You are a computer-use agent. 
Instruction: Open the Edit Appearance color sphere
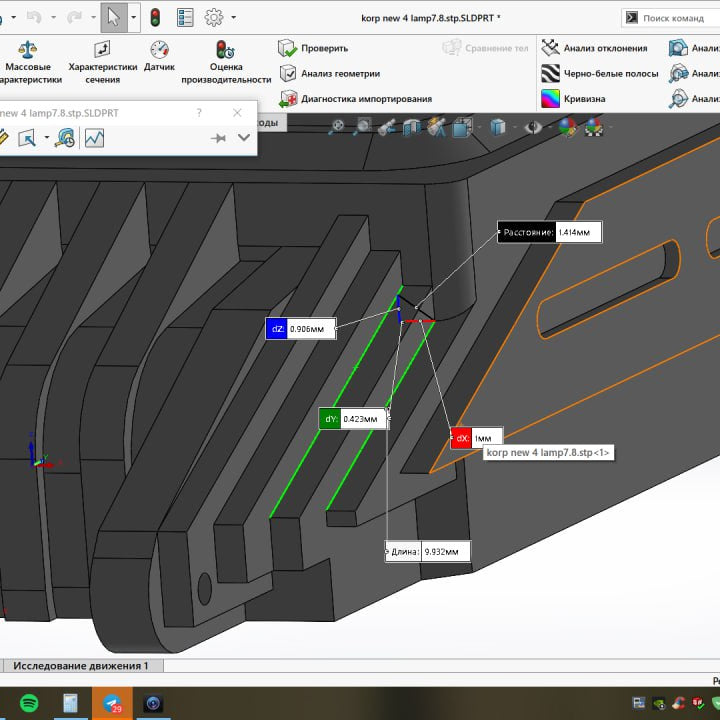(x=567, y=126)
